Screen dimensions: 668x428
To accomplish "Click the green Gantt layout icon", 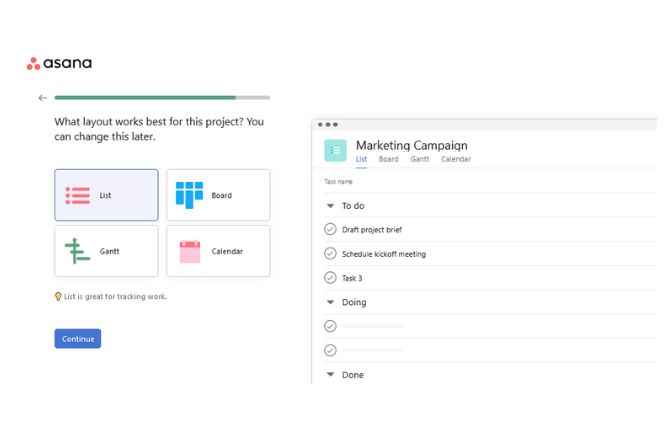I will 77,251.
